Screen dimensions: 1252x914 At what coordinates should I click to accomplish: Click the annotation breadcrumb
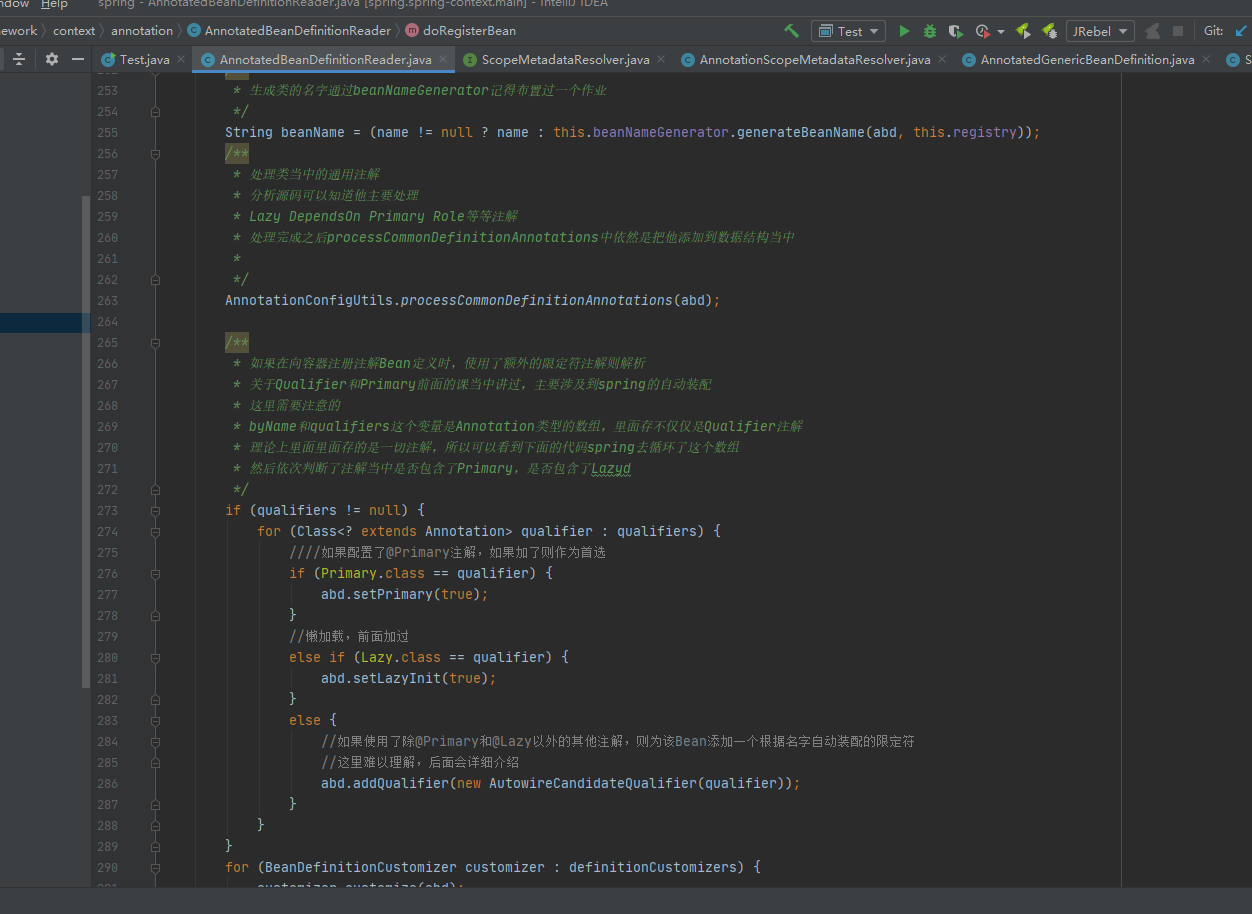[x=142, y=31]
